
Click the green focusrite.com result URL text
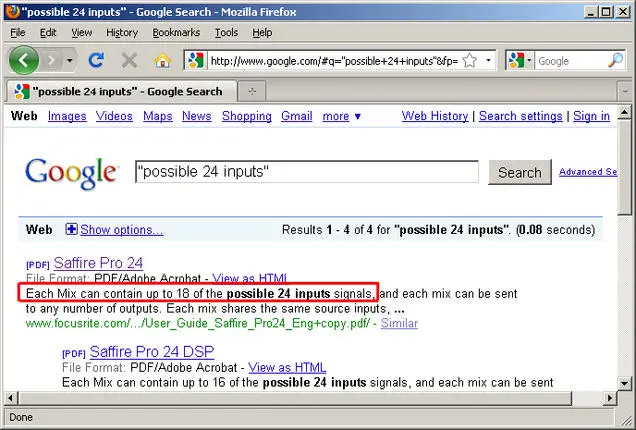[x=198, y=323]
